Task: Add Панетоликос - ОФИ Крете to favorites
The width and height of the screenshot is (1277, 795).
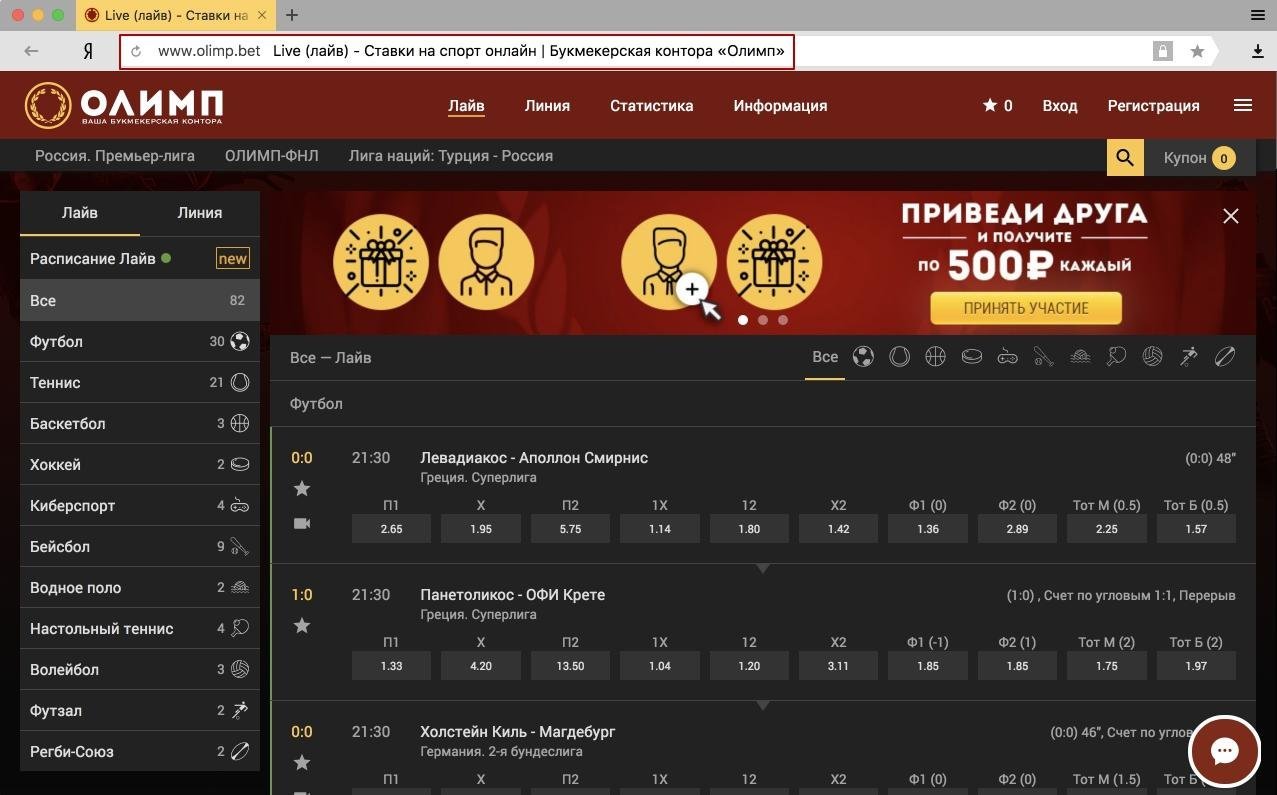Action: (302, 625)
